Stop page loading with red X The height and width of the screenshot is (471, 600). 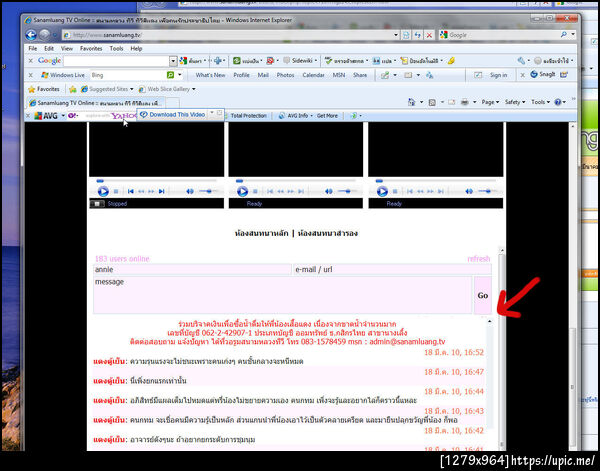[429, 35]
